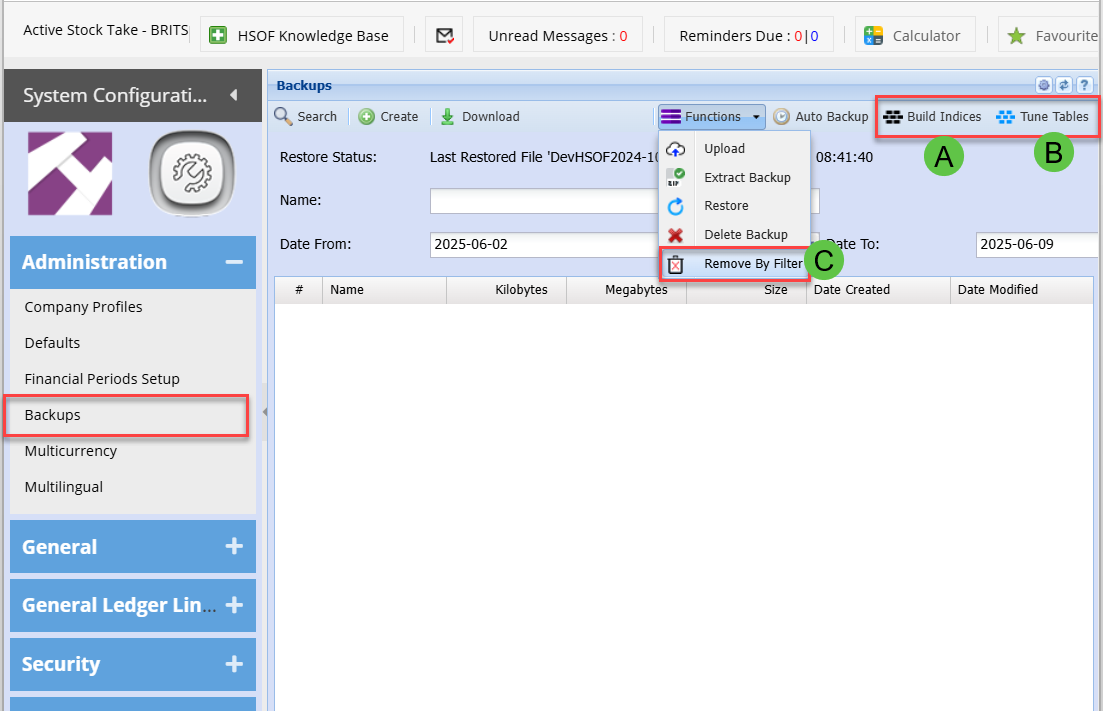Screen dimensions: 1103x711
Task: Choose Extract Backup menu option
Action: pyautogui.click(x=746, y=178)
